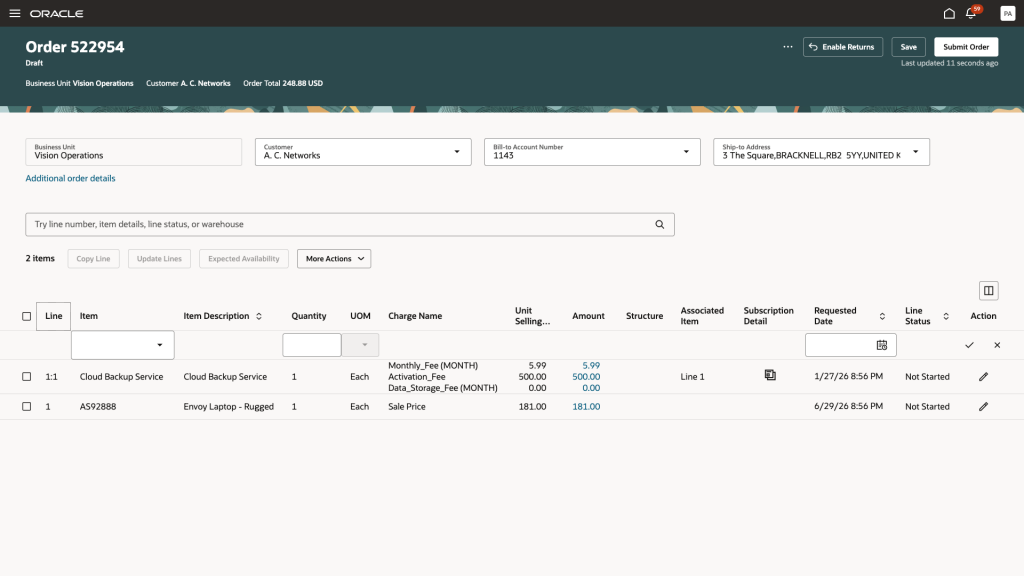Open the Additional order details link
The width and height of the screenshot is (1024, 576).
pos(70,179)
